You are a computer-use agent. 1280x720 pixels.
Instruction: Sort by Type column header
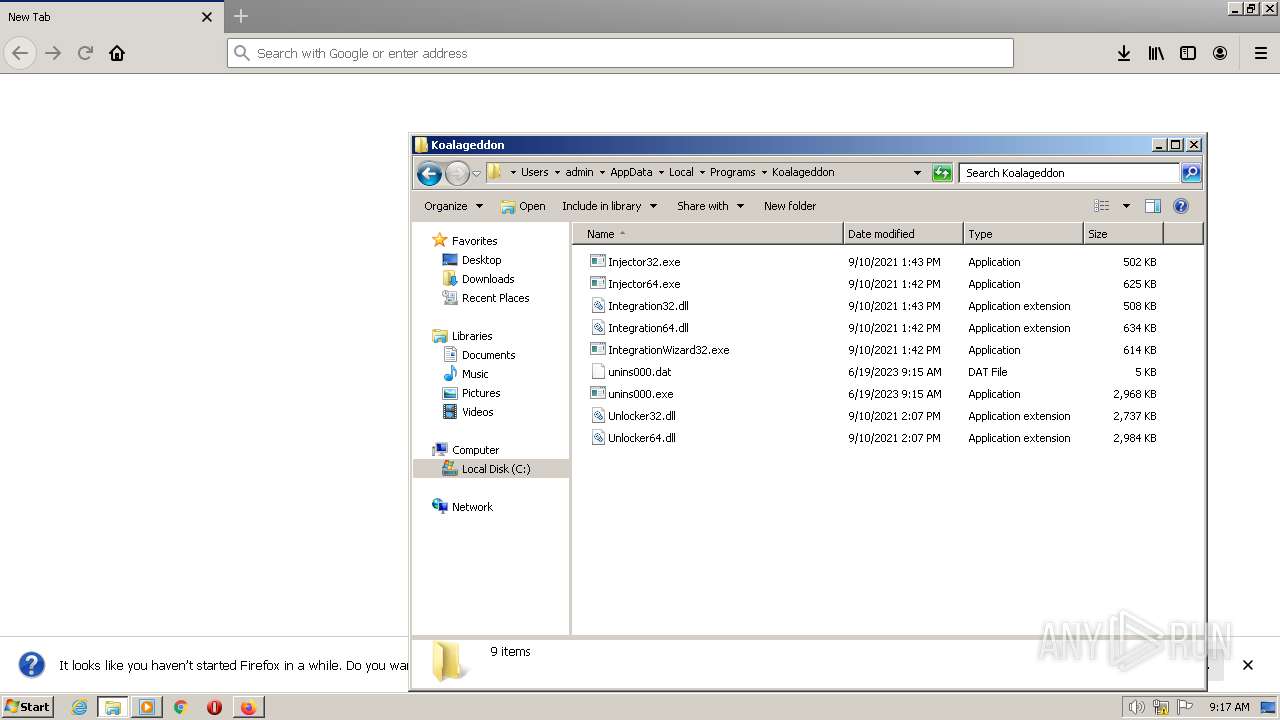click(x=1024, y=234)
